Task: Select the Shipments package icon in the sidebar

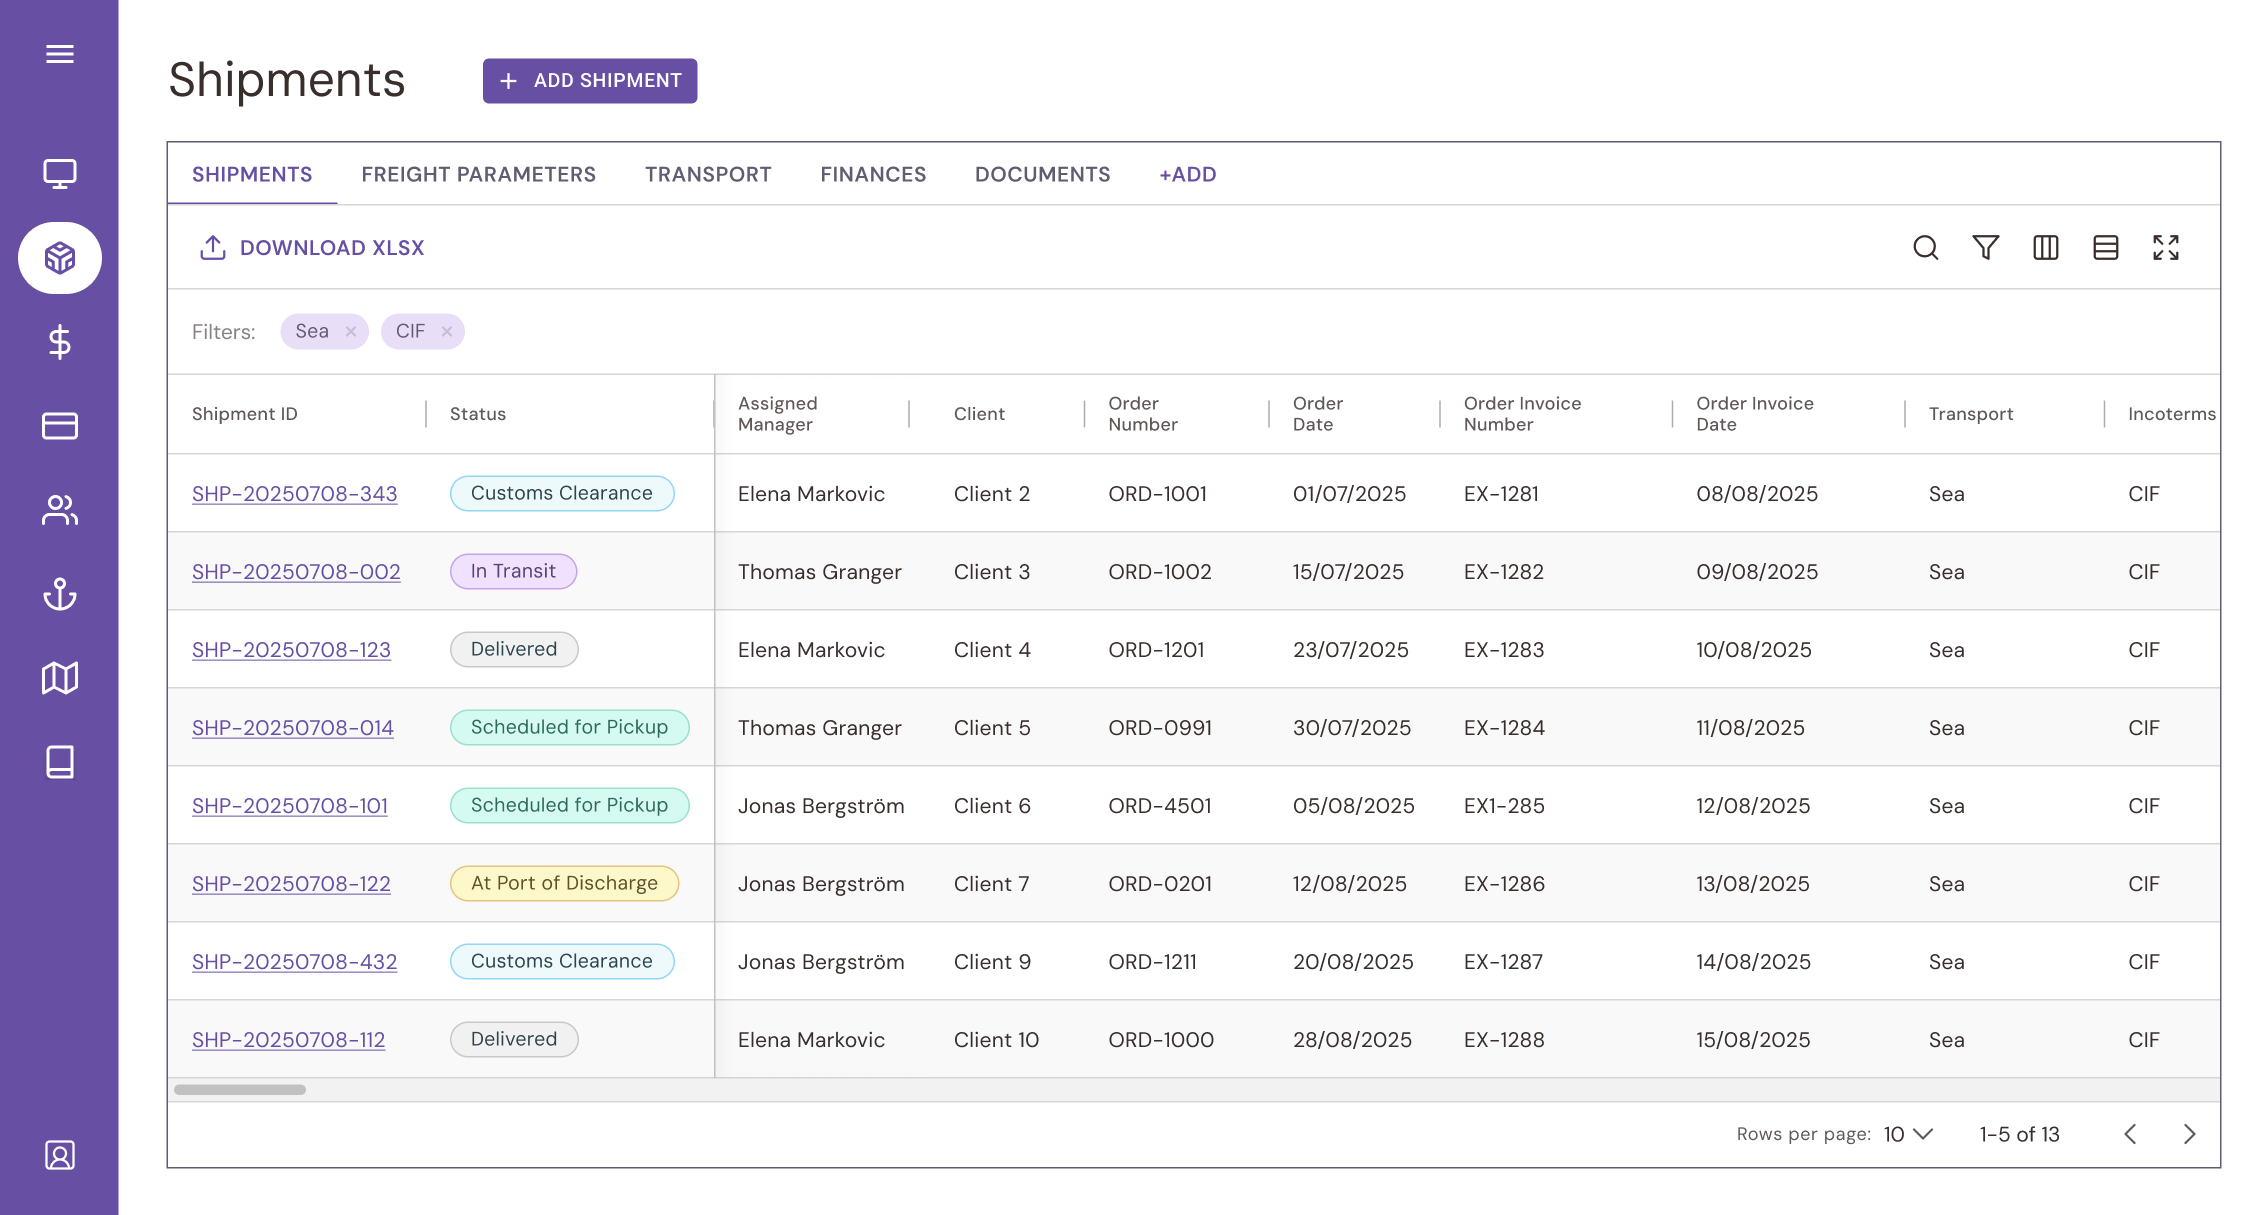Action: pos(60,257)
